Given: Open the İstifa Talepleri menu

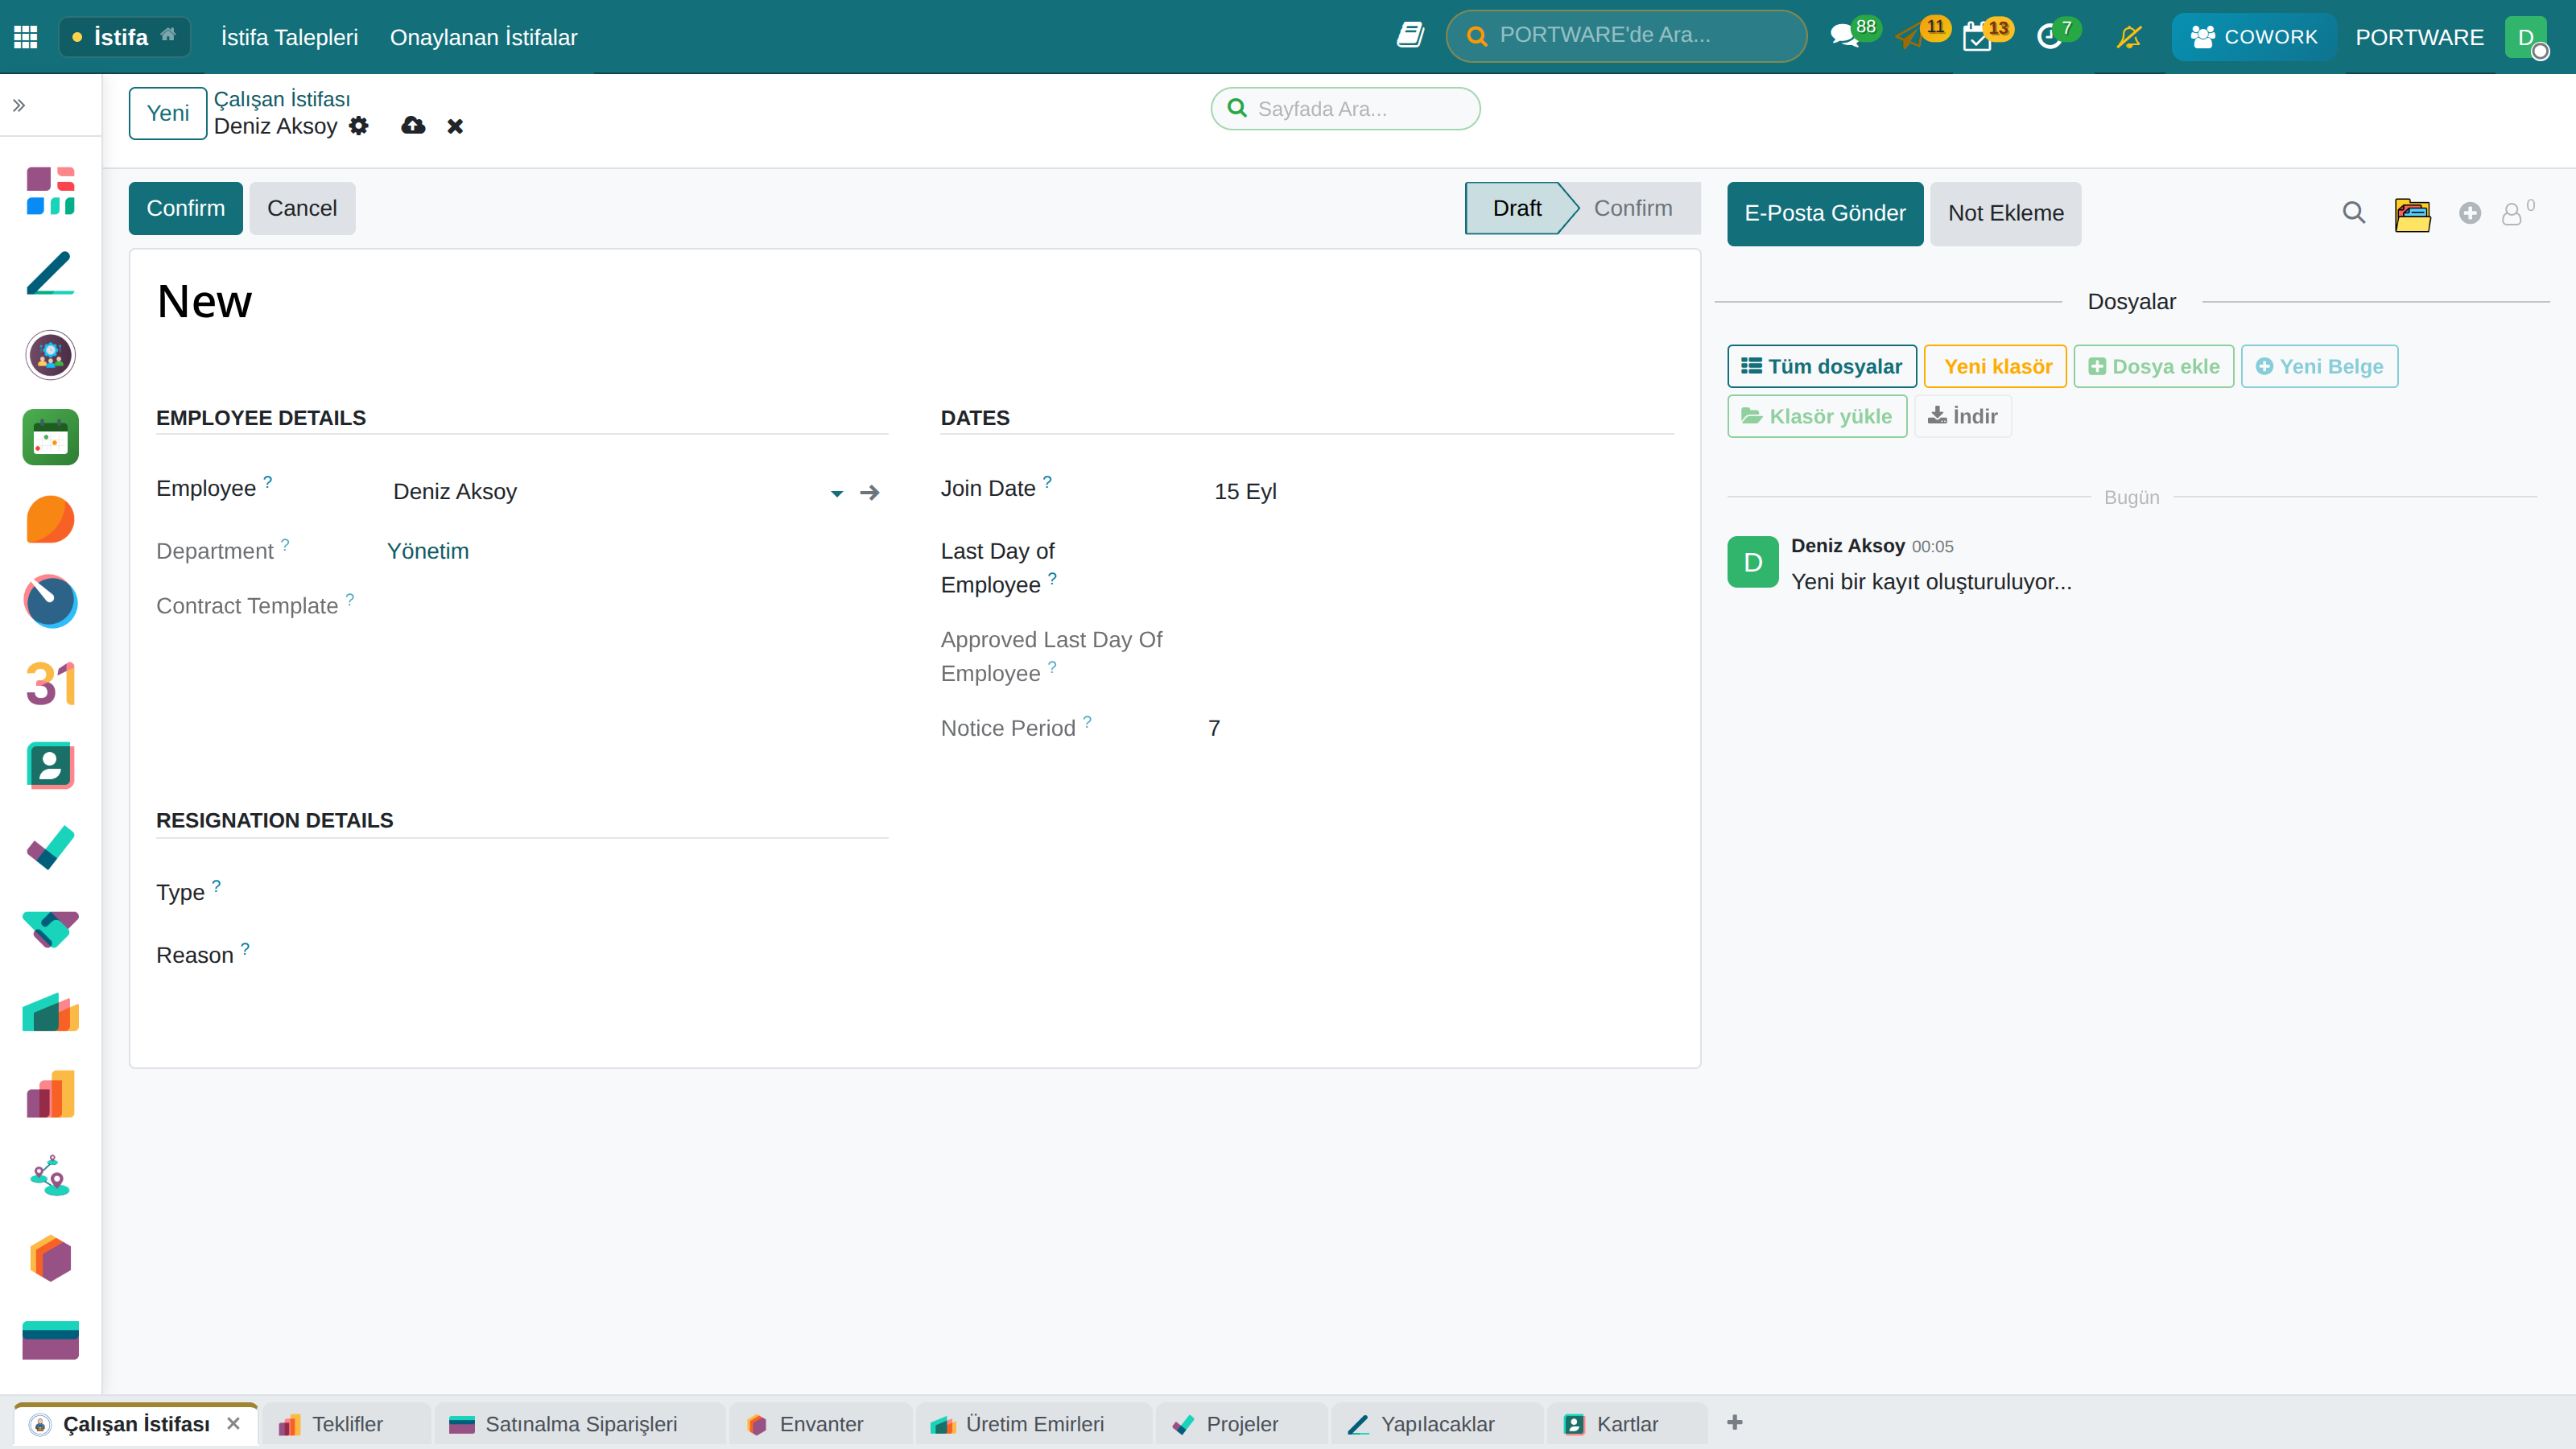Looking at the screenshot, I should pos(289,37).
